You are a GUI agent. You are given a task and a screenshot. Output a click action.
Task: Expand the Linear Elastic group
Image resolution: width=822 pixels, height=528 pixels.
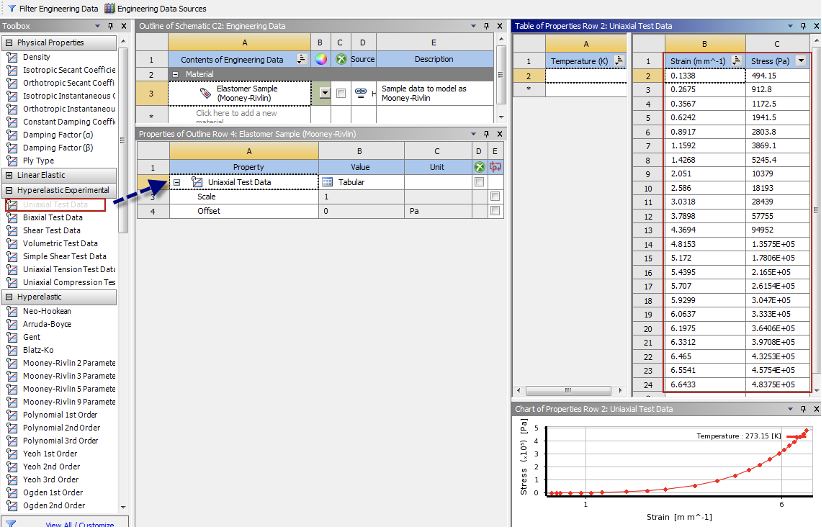click(x=9, y=175)
